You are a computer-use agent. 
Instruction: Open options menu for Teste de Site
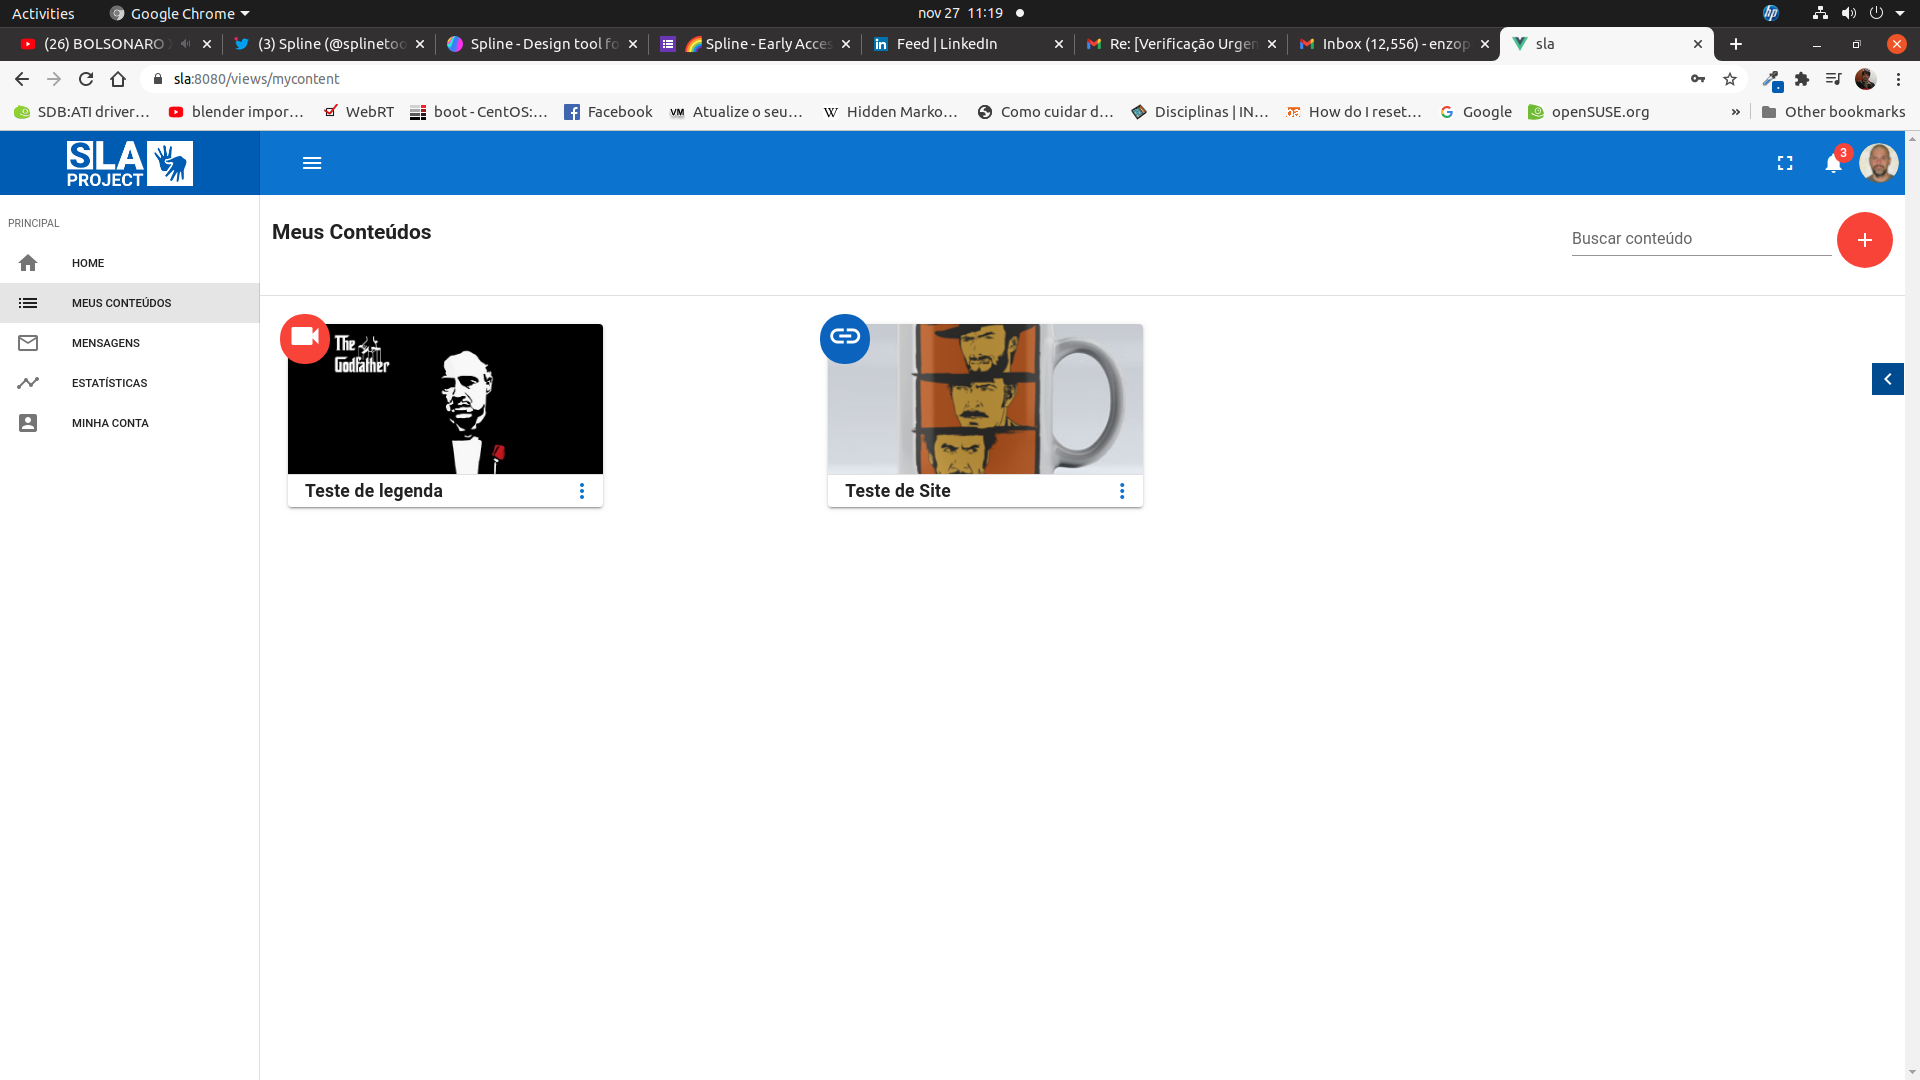pyautogui.click(x=1122, y=491)
